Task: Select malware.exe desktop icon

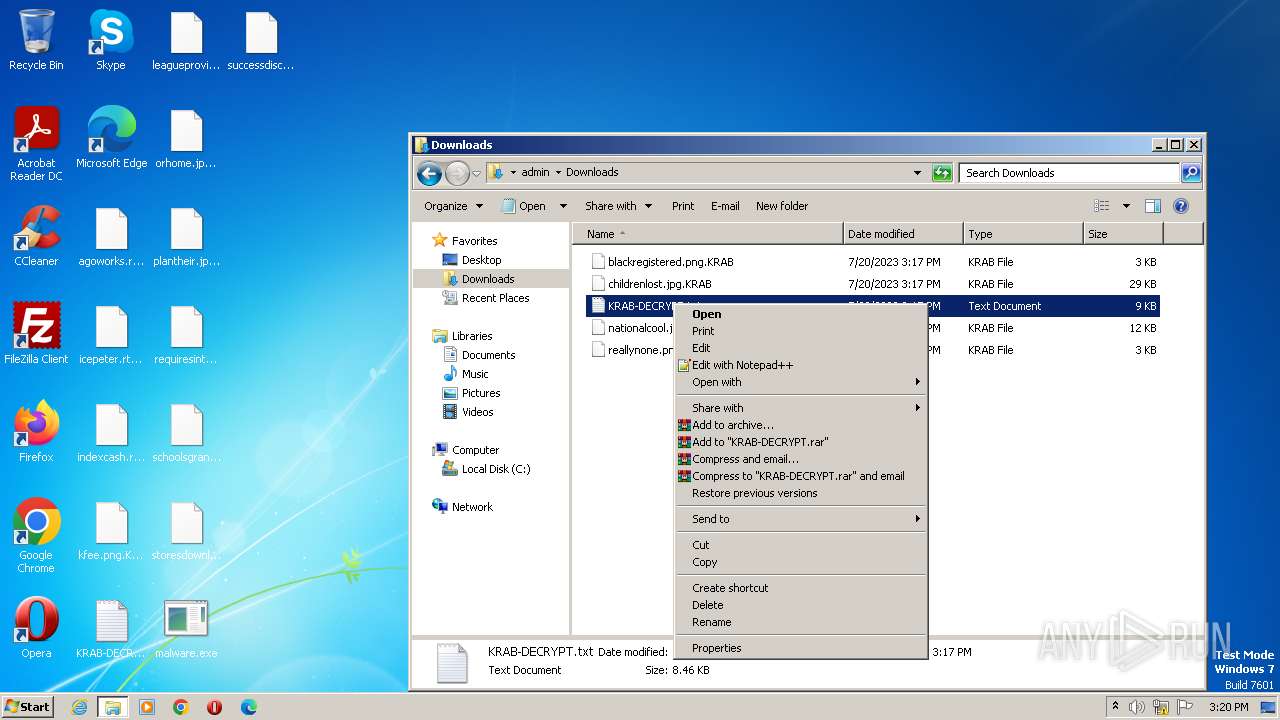Action: (186, 628)
